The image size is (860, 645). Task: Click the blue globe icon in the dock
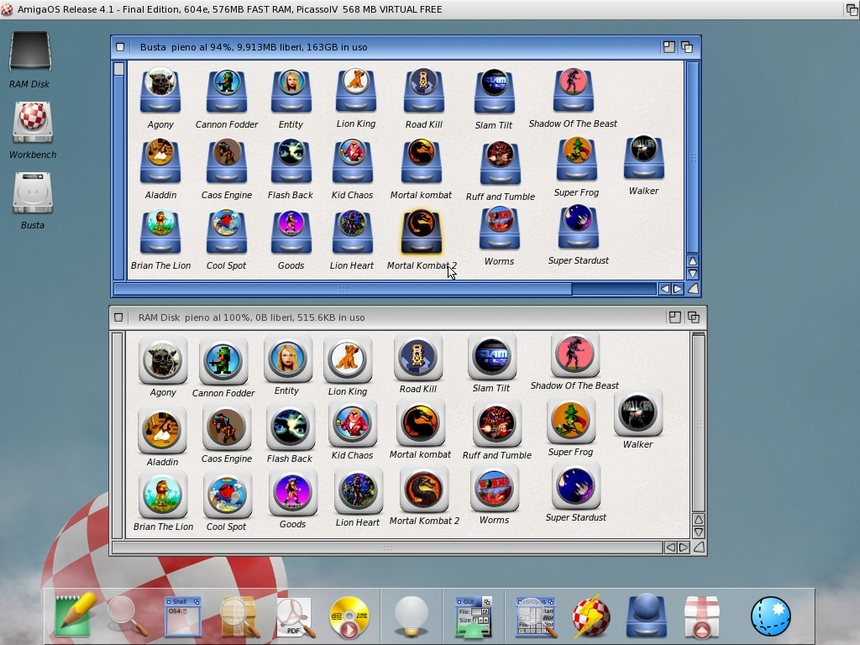coord(770,617)
